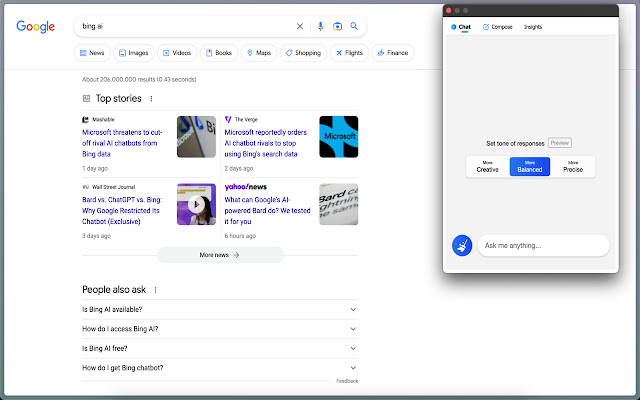
Task: Select the More Precise tone
Action: click(x=573, y=167)
